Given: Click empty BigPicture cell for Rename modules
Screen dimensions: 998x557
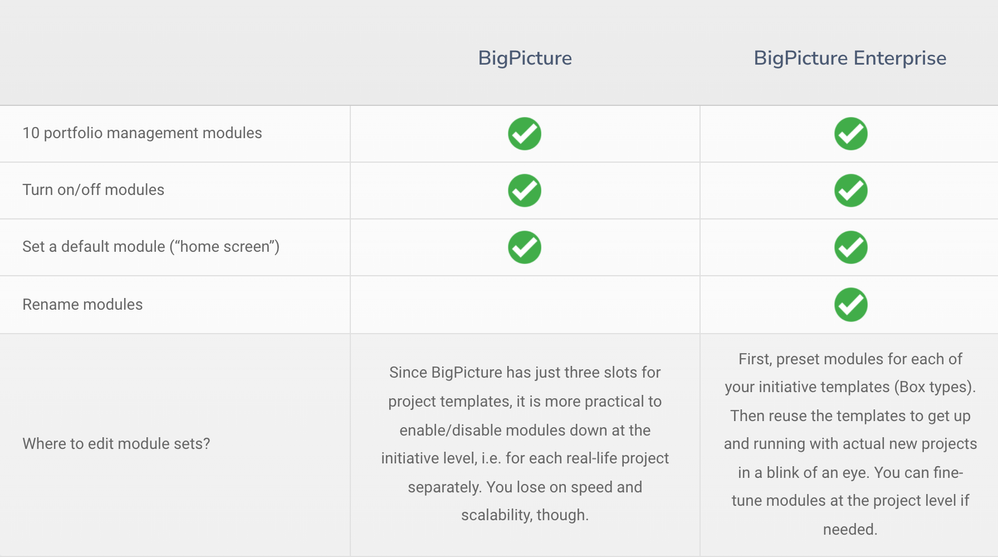Looking at the screenshot, I should (525, 305).
